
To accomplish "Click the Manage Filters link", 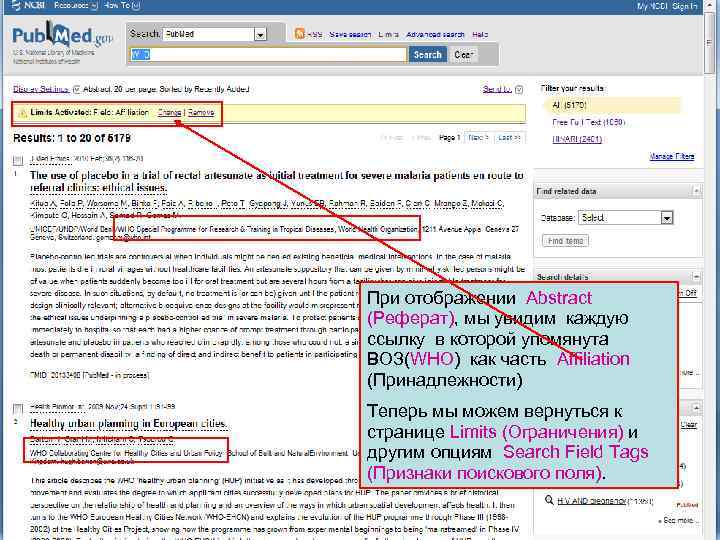I will [x=672, y=157].
